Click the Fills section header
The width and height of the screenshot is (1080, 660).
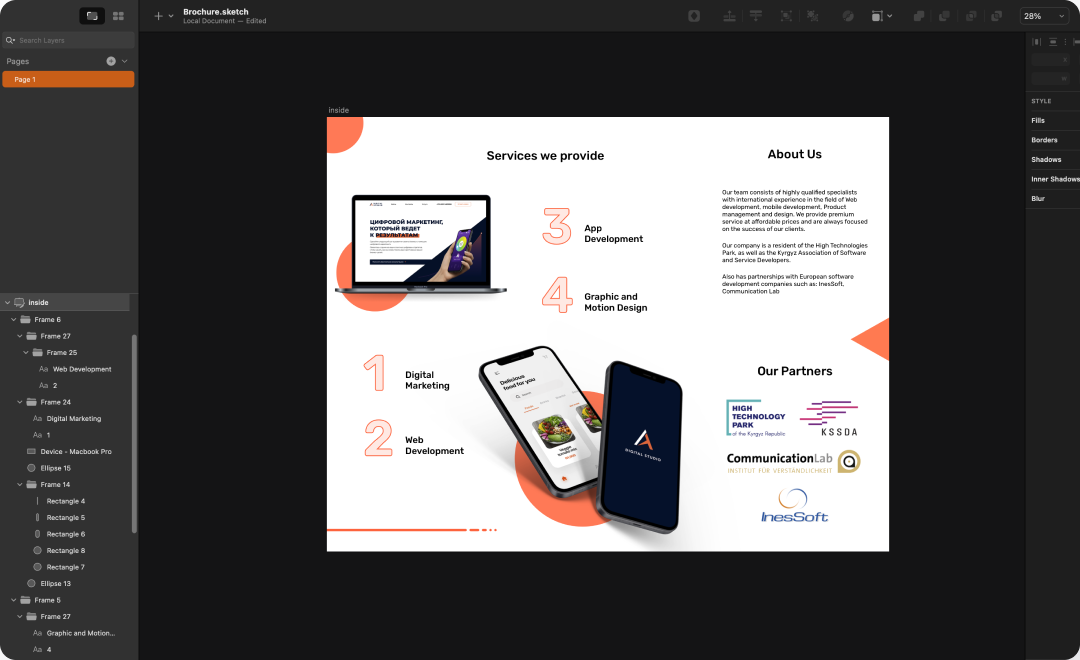pyautogui.click(x=1038, y=121)
